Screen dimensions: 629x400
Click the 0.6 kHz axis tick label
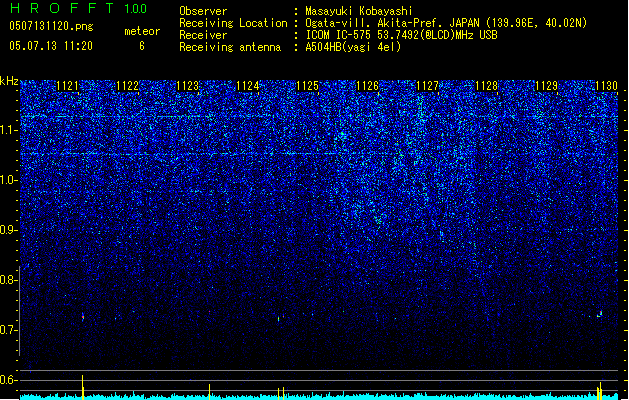(8, 380)
